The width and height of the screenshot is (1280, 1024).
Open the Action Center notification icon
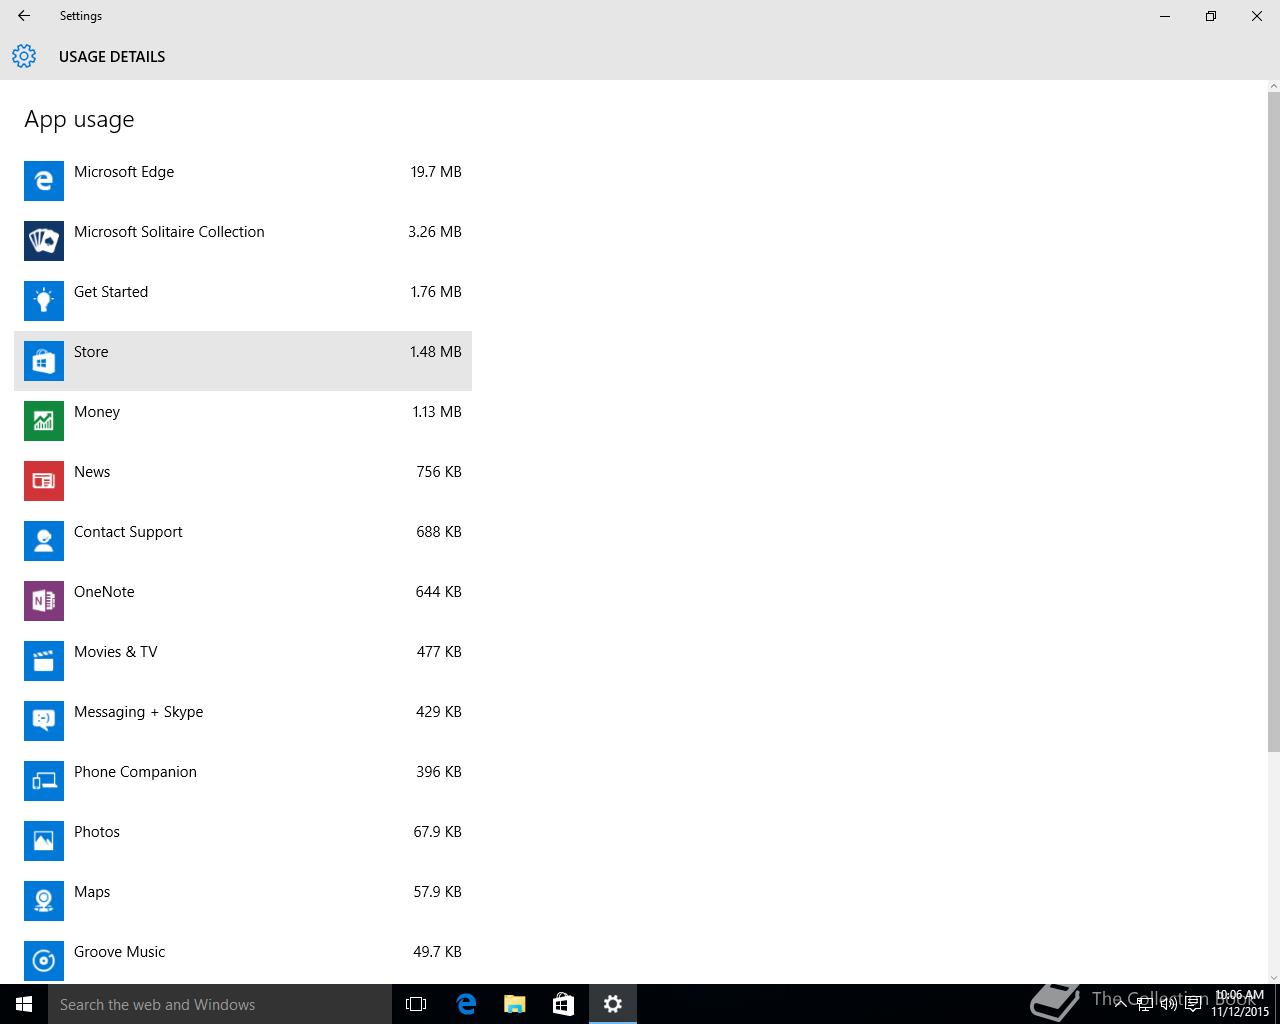click(x=1193, y=1004)
